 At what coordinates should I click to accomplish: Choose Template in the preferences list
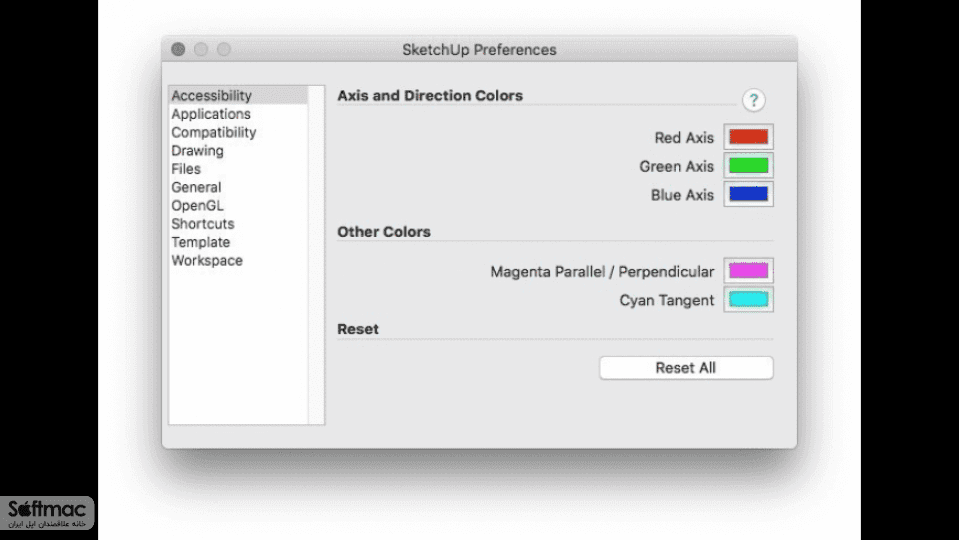click(239, 242)
